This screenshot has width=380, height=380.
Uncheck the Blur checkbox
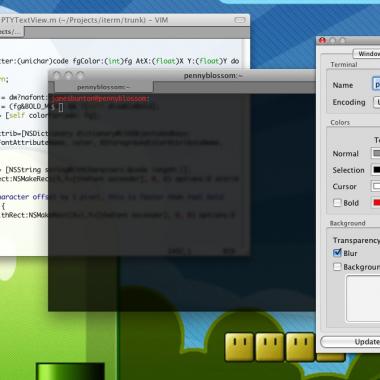tap(337, 253)
